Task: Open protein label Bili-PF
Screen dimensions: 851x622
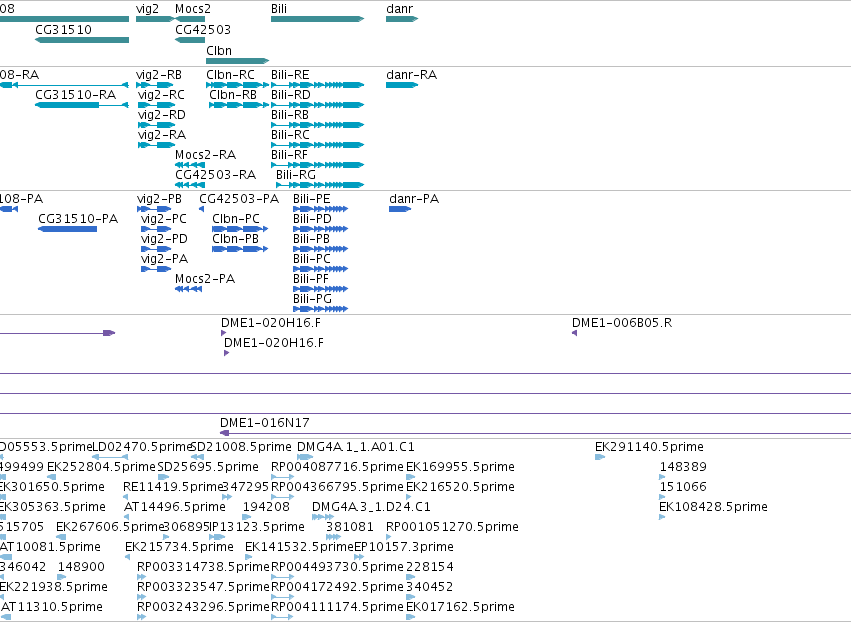Action: (x=311, y=280)
